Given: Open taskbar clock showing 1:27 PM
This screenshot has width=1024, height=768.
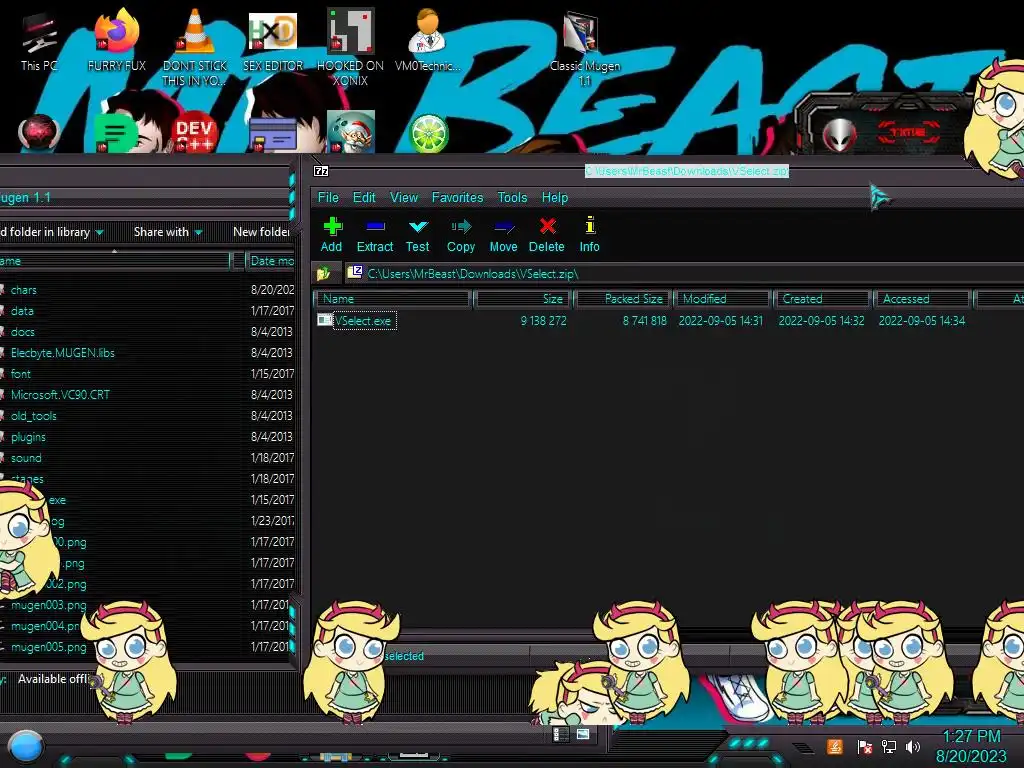Looking at the screenshot, I should [971, 746].
